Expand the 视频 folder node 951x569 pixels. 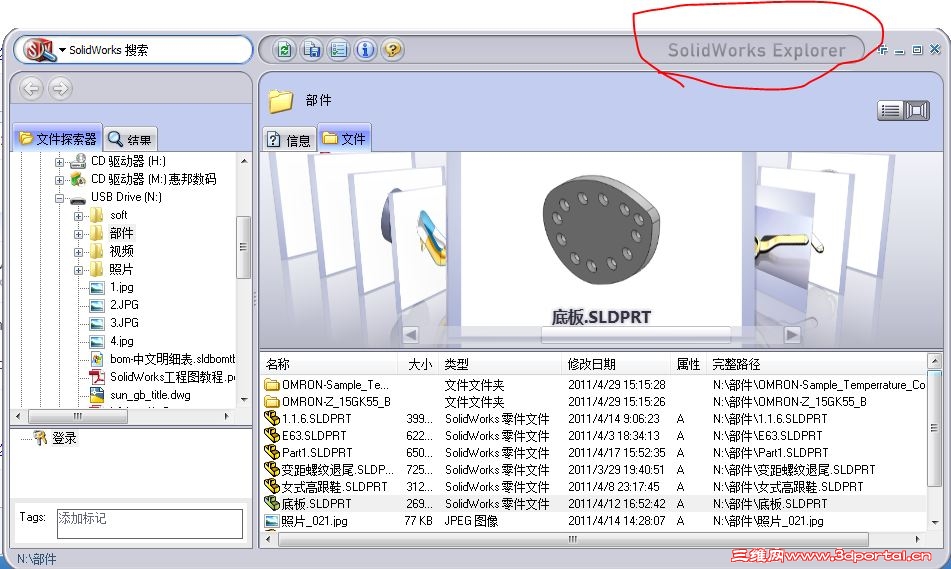click(78, 252)
